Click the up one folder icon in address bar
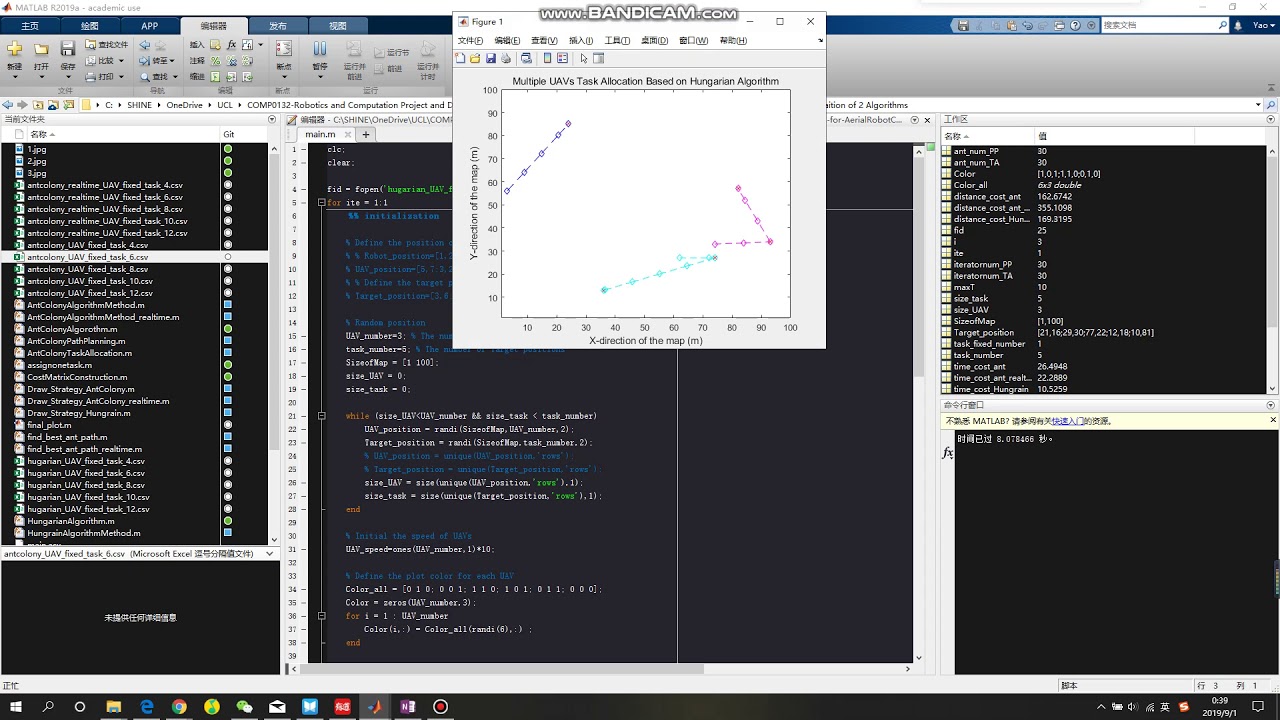1280x720 pixels. [38, 105]
